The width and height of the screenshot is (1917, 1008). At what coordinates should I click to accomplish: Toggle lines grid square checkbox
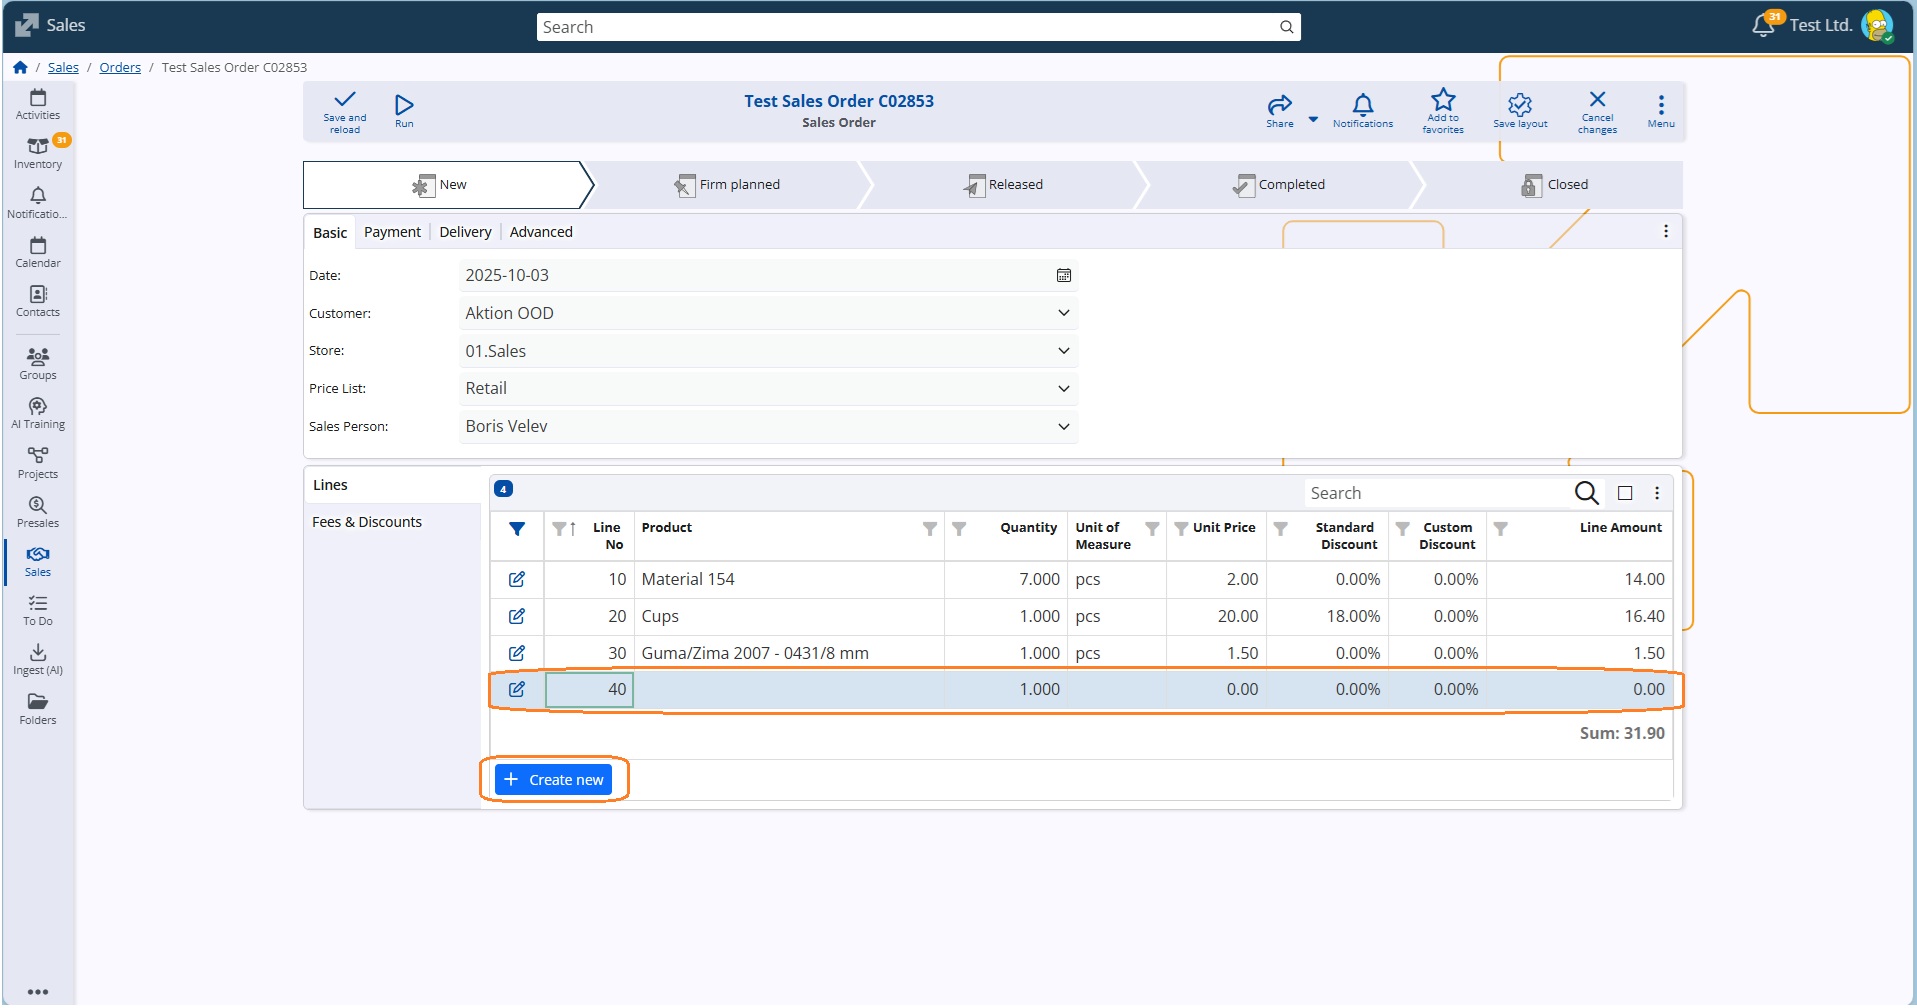tap(1625, 493)
